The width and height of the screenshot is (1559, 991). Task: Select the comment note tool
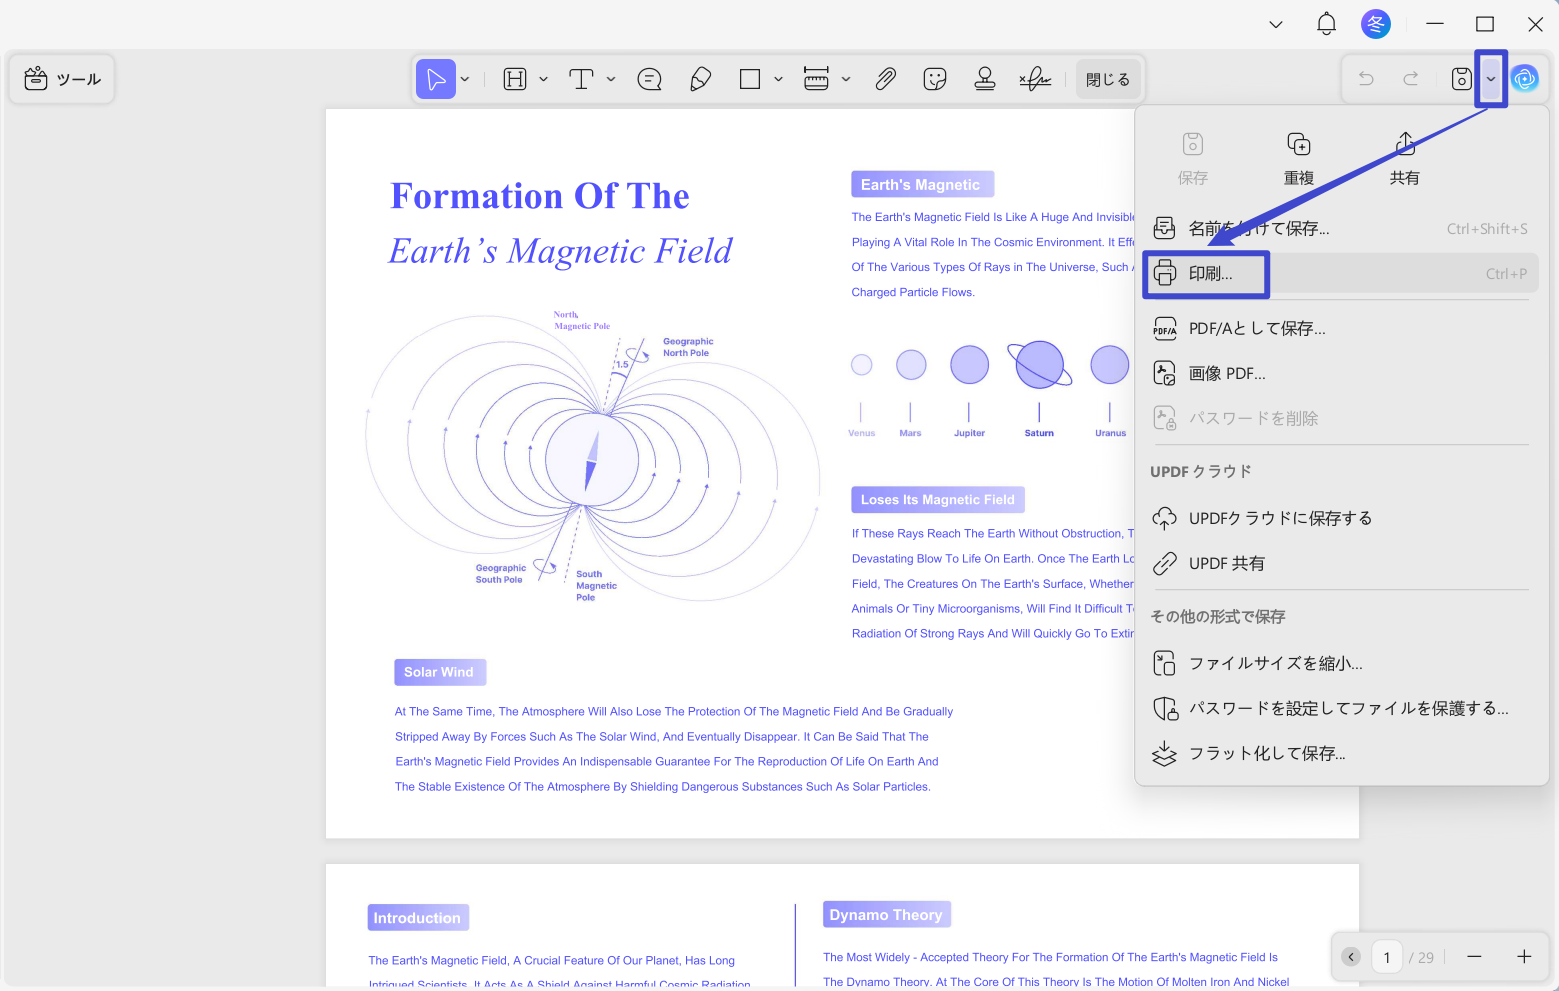point(650,79)
